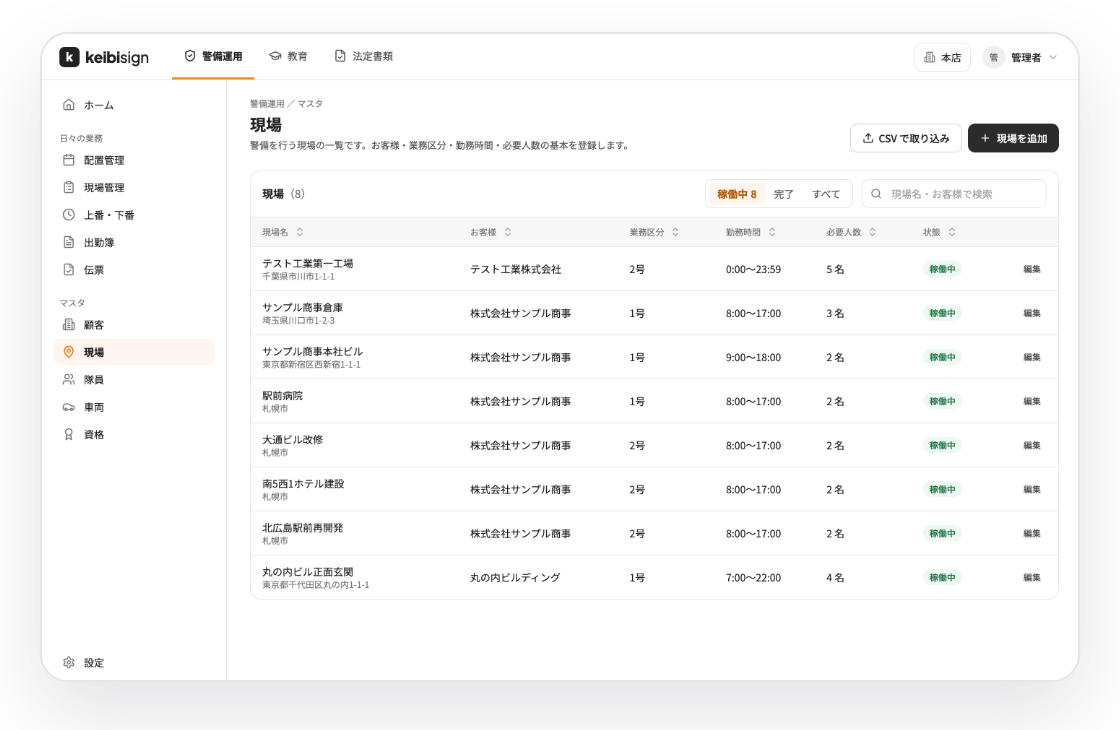Edit the 丸の内ビル正面玄関 row
The image size is (1120, 730).
point(1031,578)
